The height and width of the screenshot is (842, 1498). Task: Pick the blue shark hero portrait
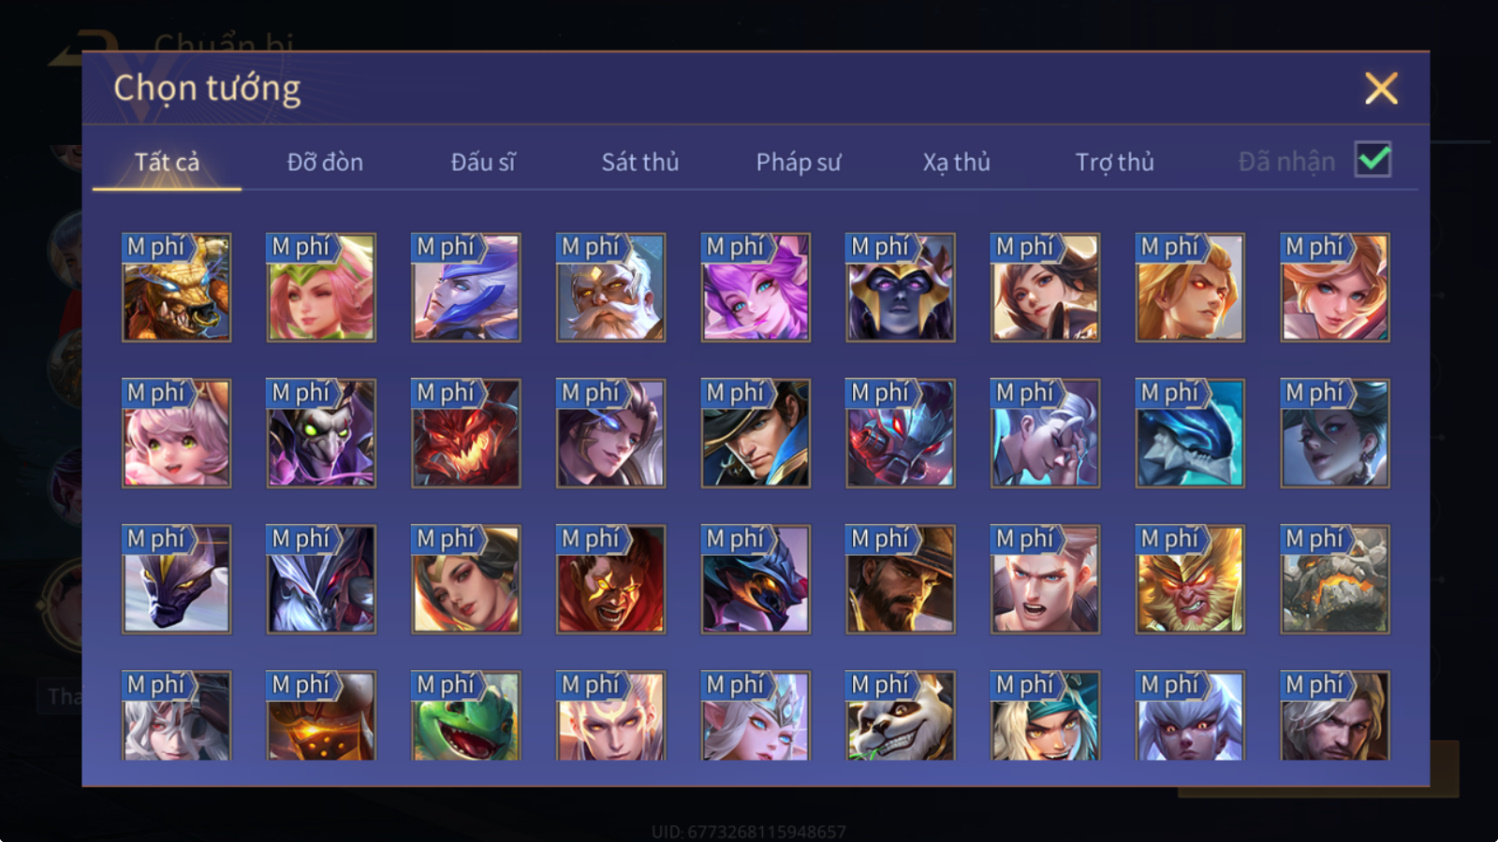[1190, 434]
